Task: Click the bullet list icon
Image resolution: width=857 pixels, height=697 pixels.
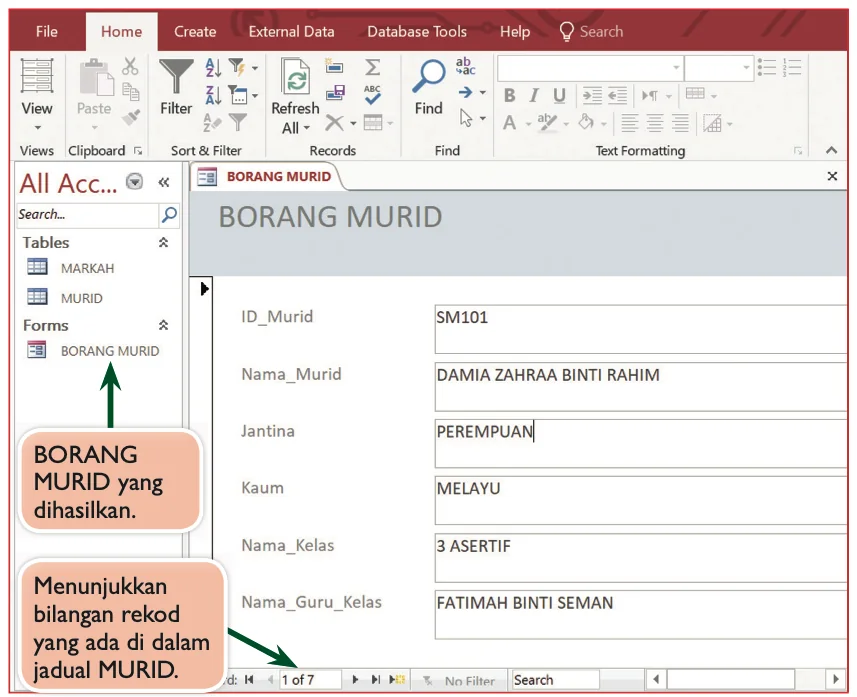Action: 766,67
